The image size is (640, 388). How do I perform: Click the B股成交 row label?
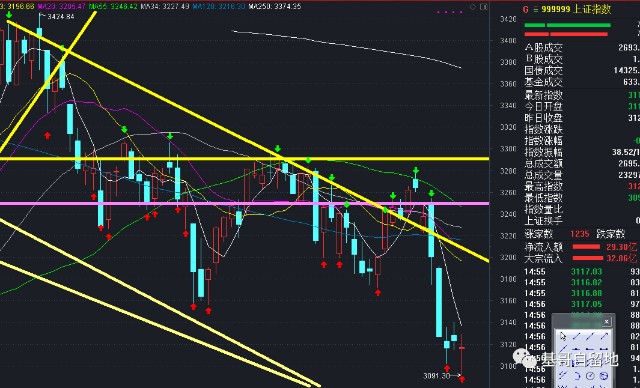(544, 59)
